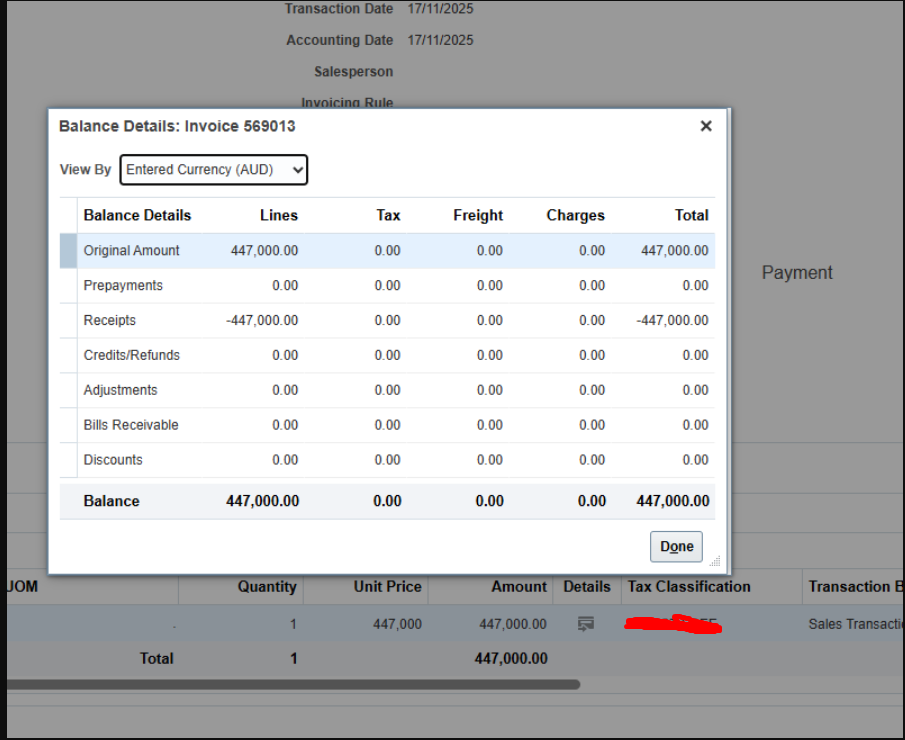Click the Original Amount row label

(x=132, y=251)
